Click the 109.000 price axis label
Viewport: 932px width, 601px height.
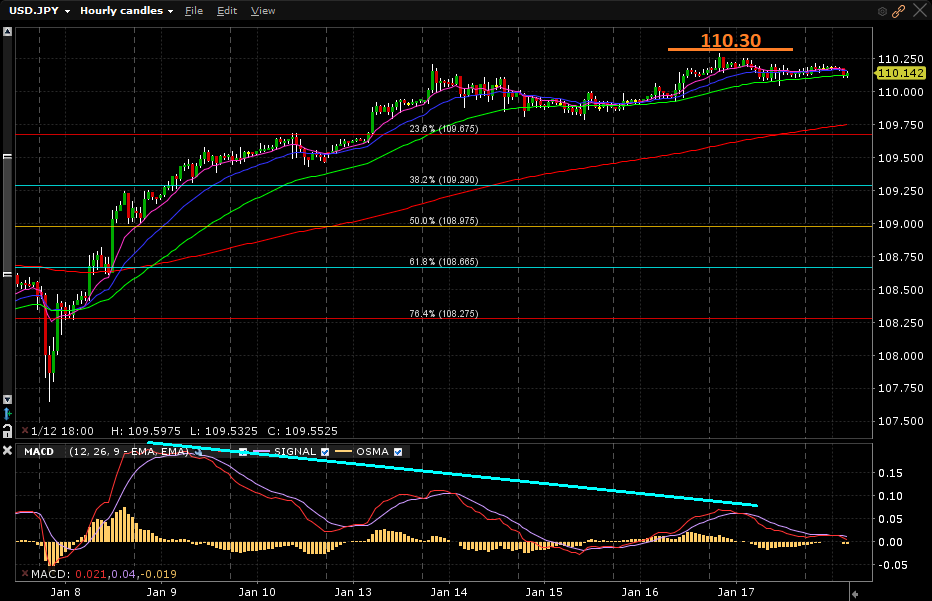click(x=900, y=224)
